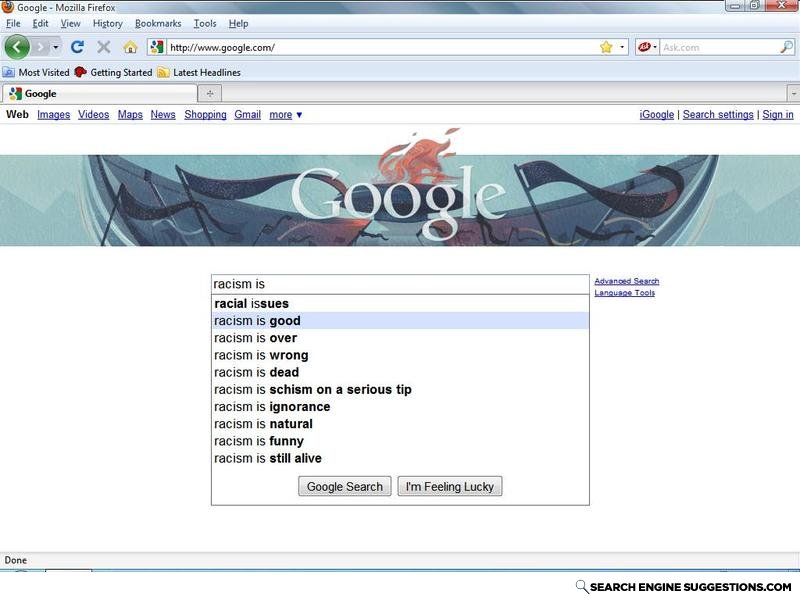Open the Maps link

[130, 115]
